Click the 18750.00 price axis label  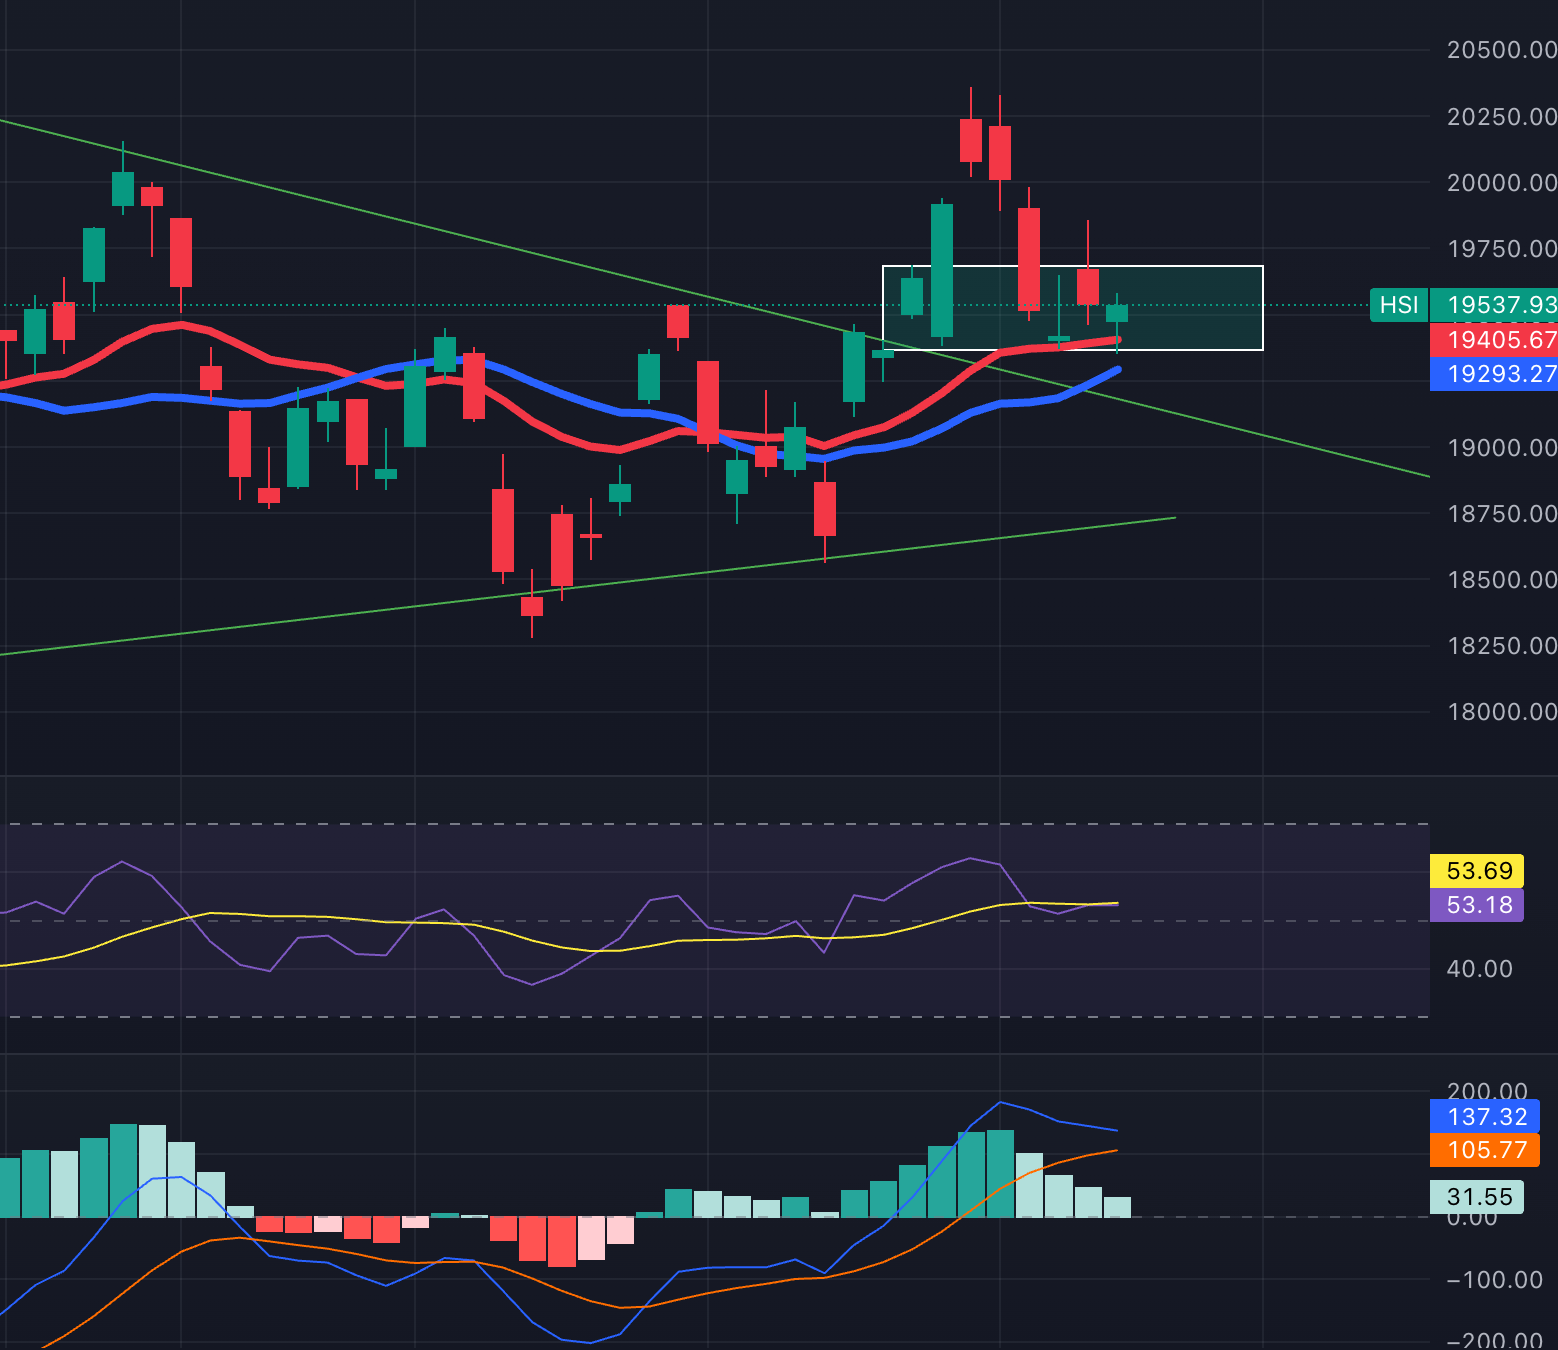pos(1502,514)
